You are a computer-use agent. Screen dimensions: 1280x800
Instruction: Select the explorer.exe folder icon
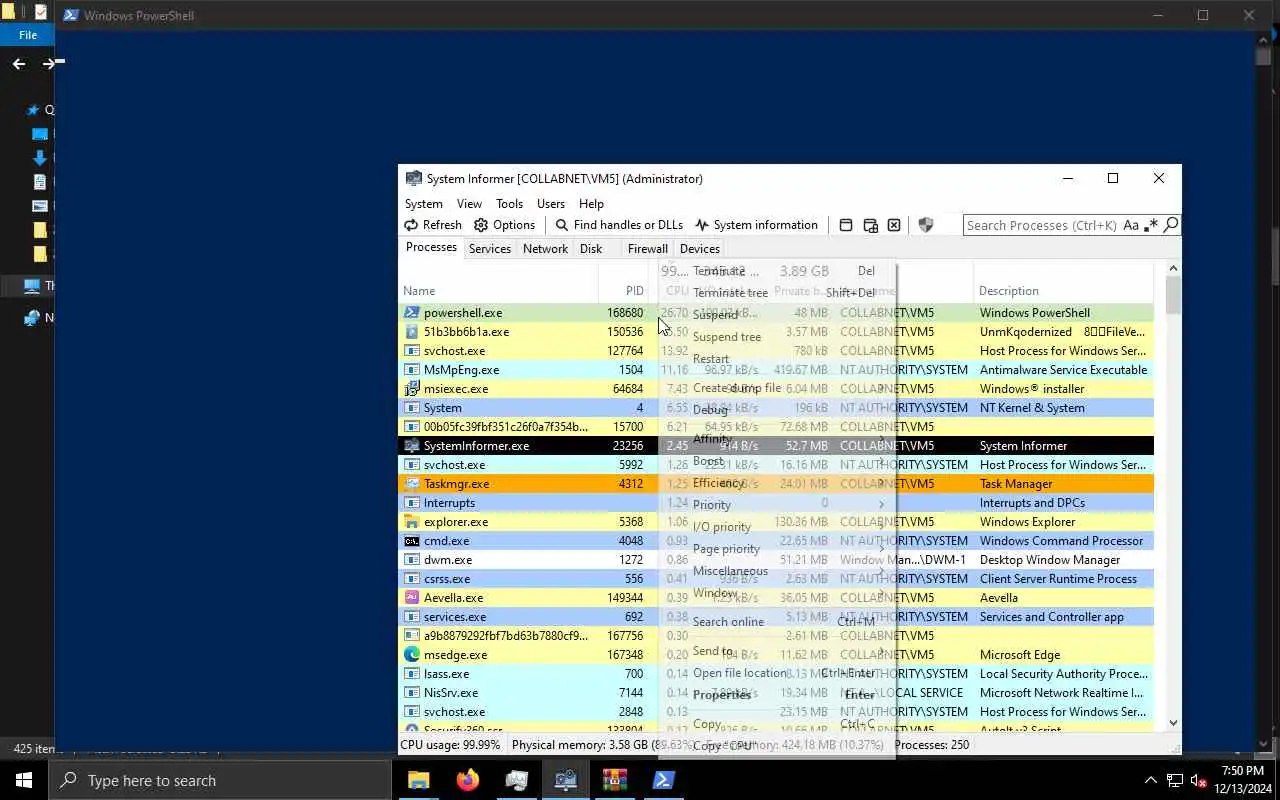click(x=411, y=522)
